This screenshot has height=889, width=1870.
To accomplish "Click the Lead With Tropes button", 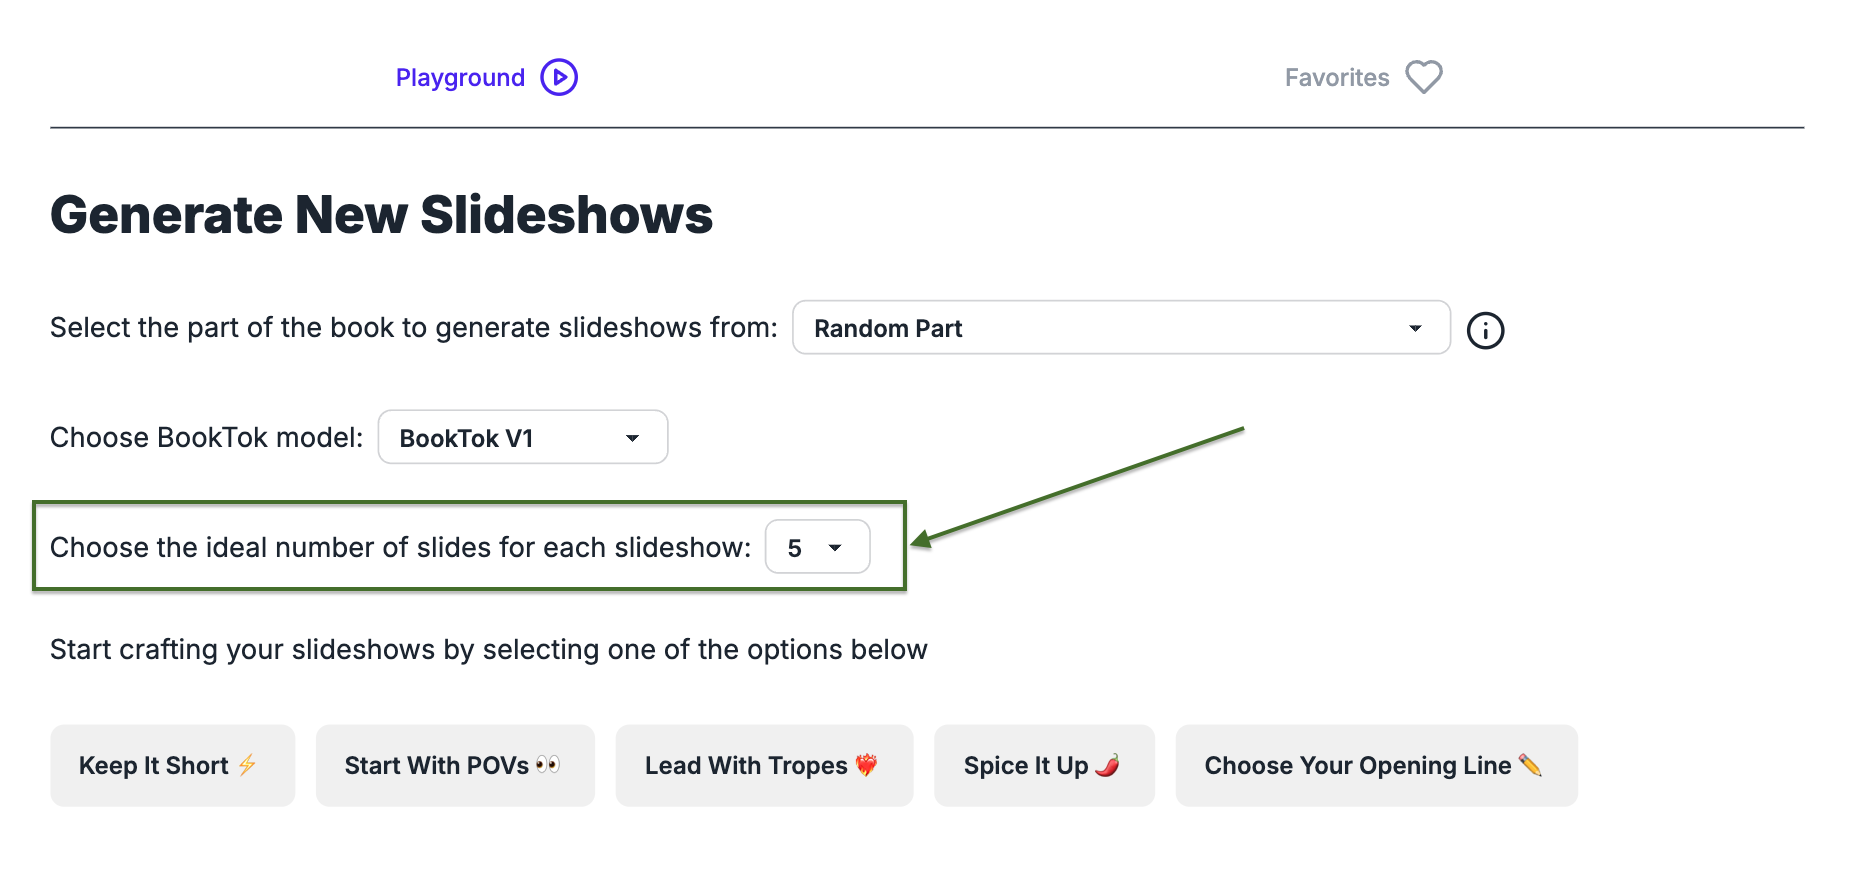I will 763,765.
